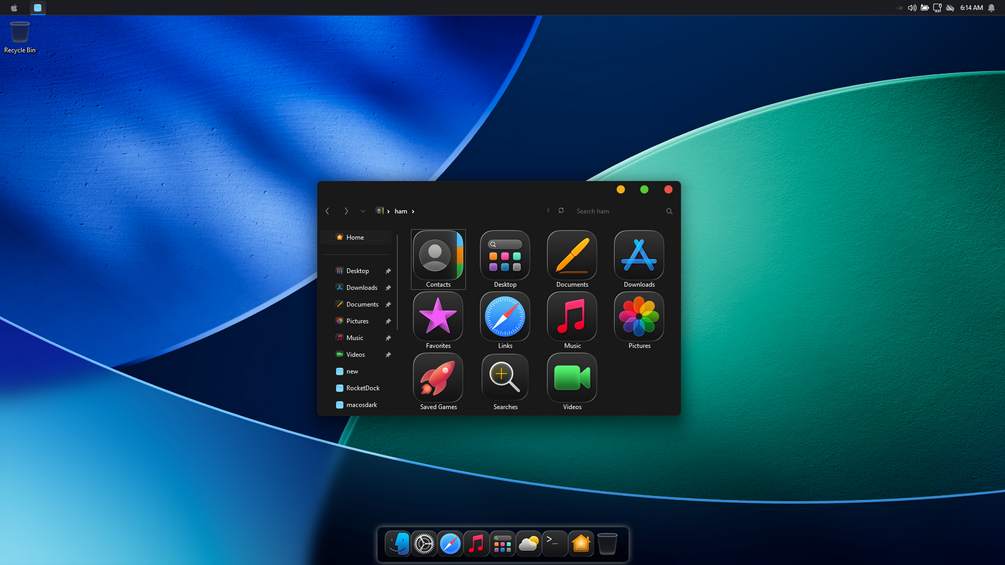Select Documents in the sidebar
1005x565 pixels.
(x=357, y=304)
